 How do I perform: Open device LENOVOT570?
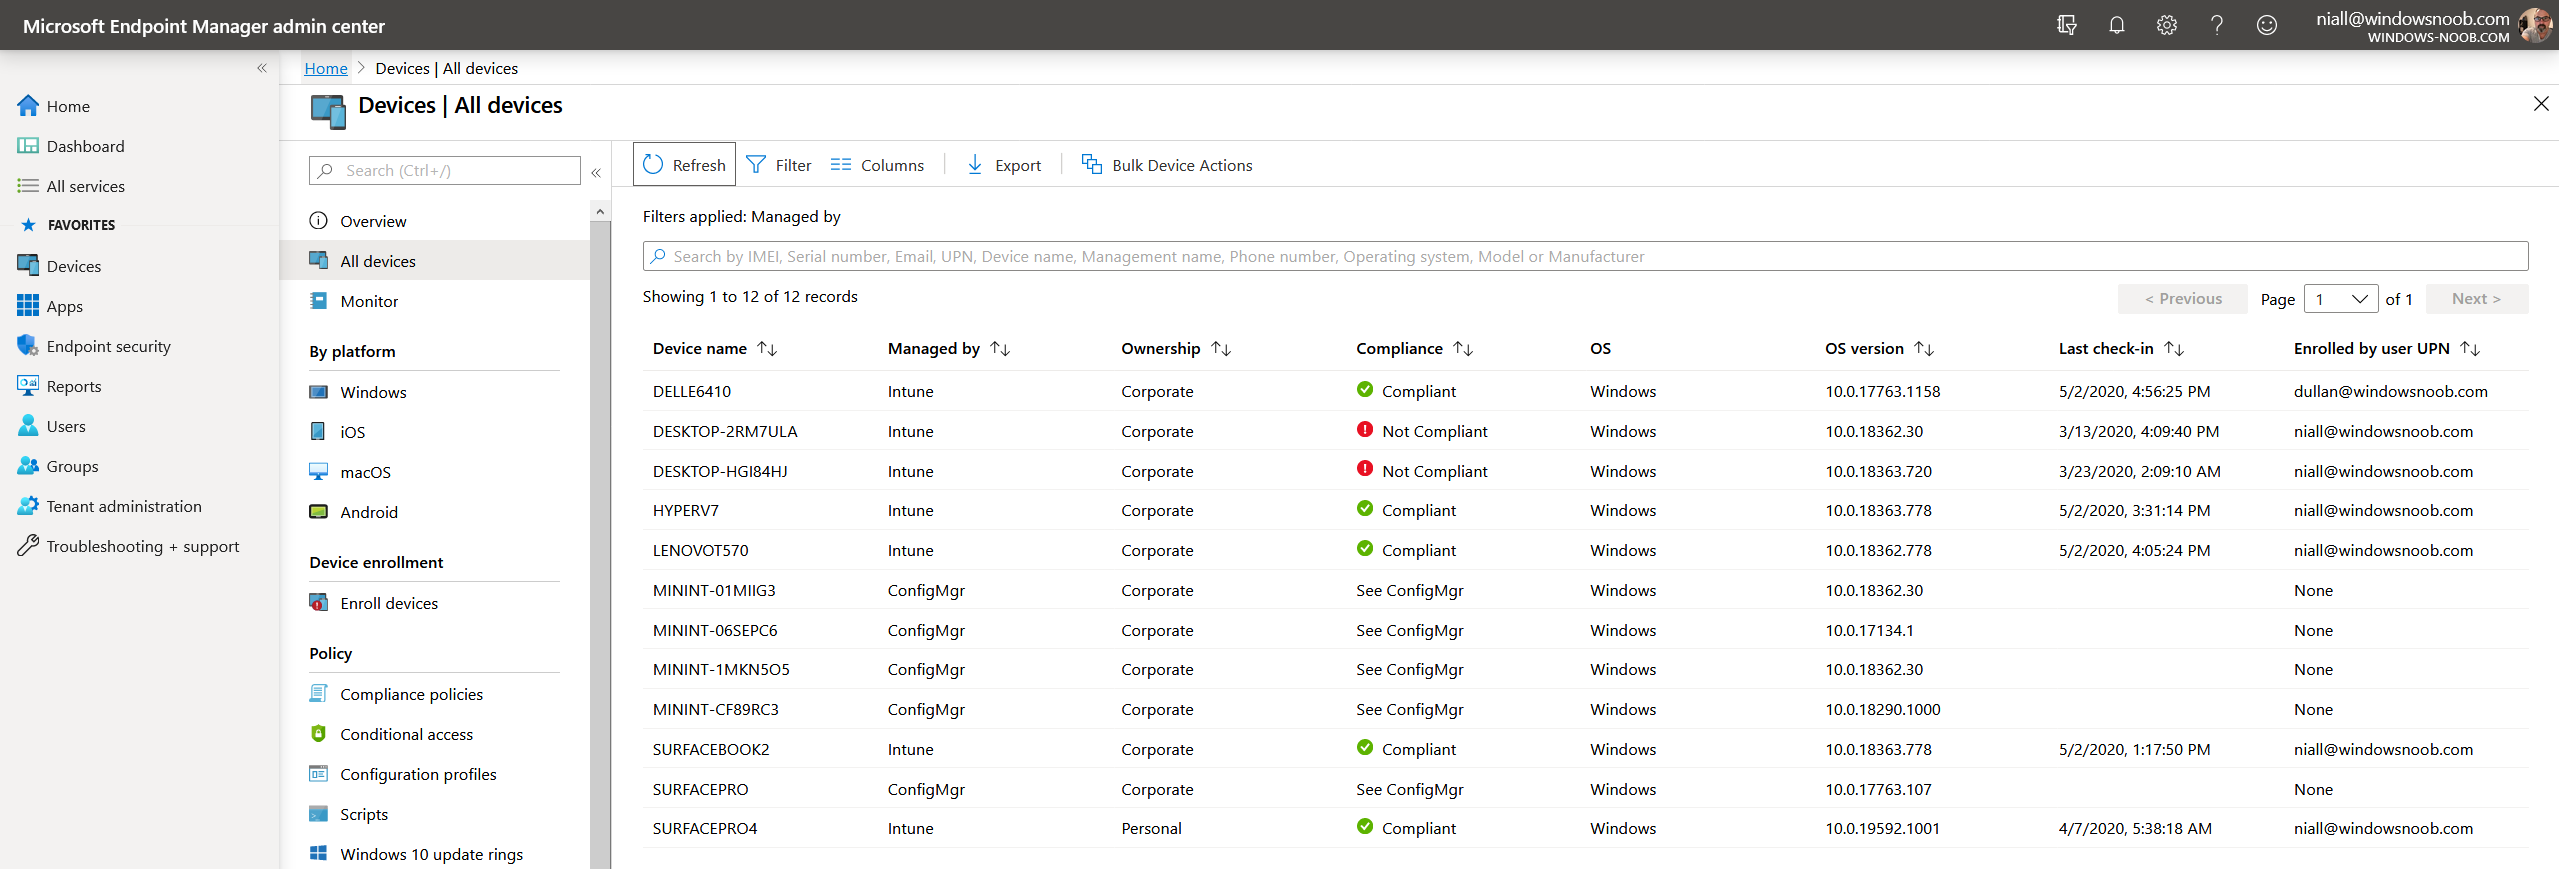[700, 551]
